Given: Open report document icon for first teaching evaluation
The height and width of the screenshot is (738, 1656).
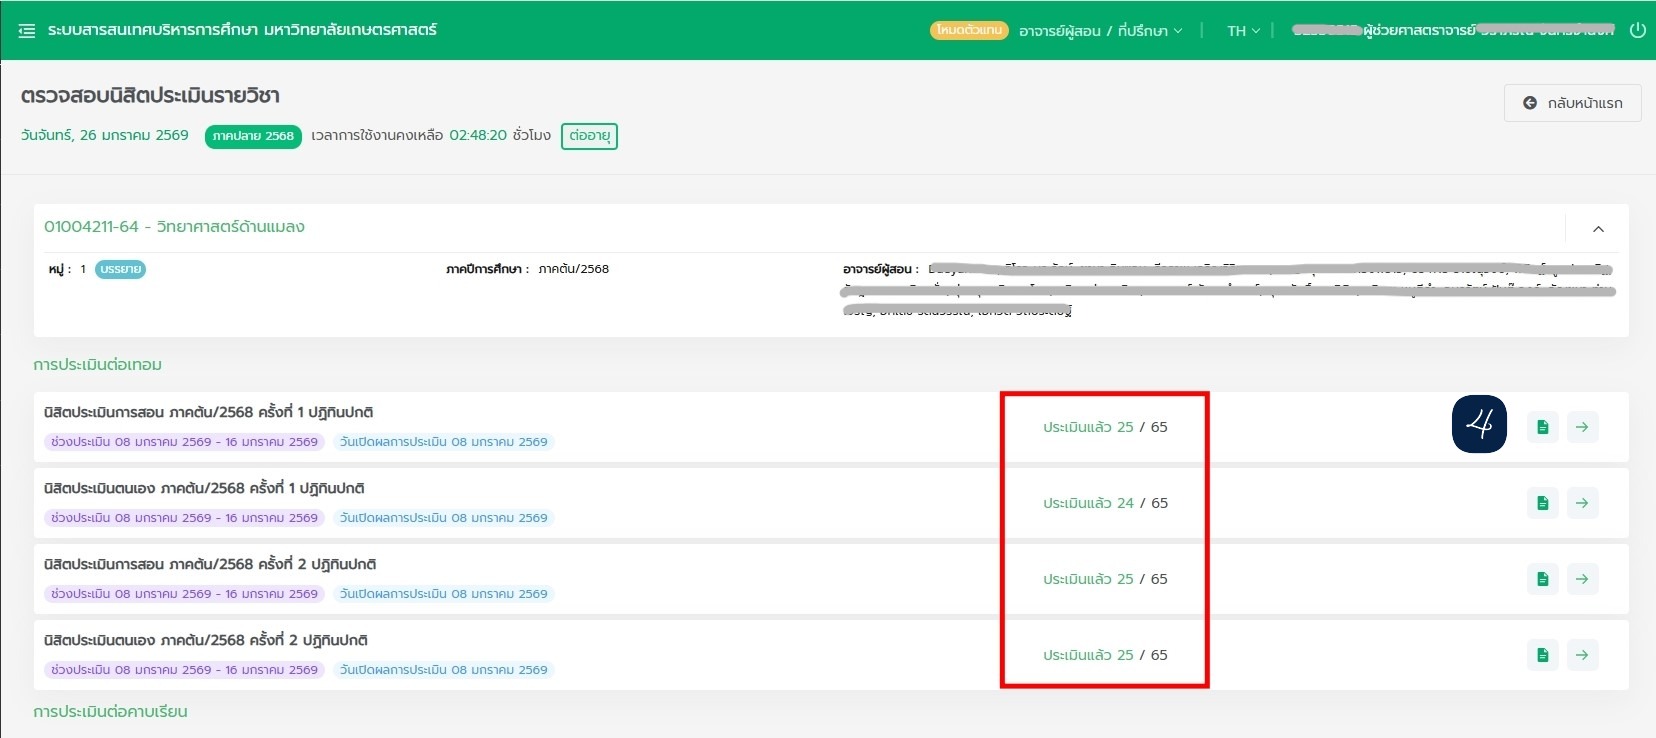Looking at the screenshot, I should pyautogui.click(x=1542, y=427).
